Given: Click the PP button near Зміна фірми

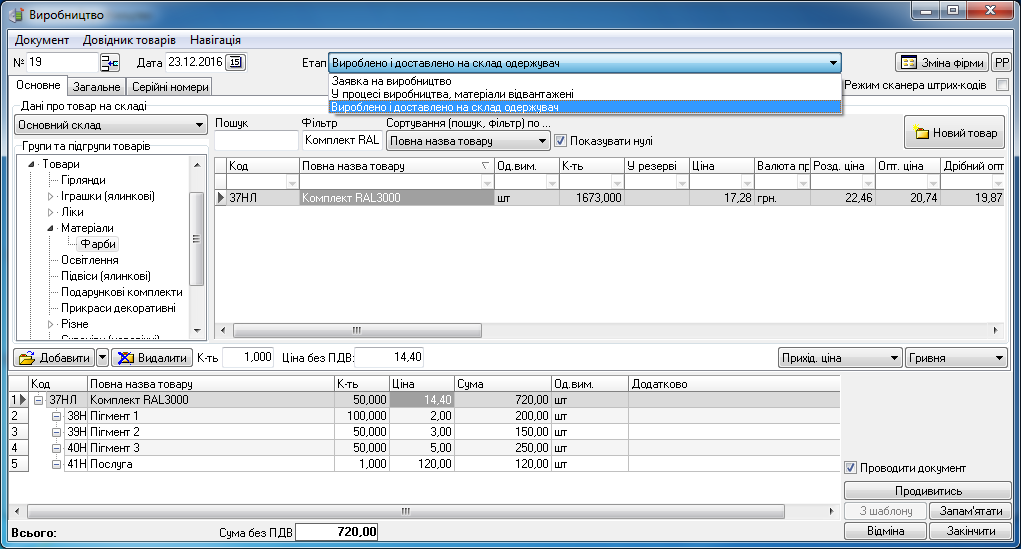Looking at the screenshot, I should (1002, 63).
